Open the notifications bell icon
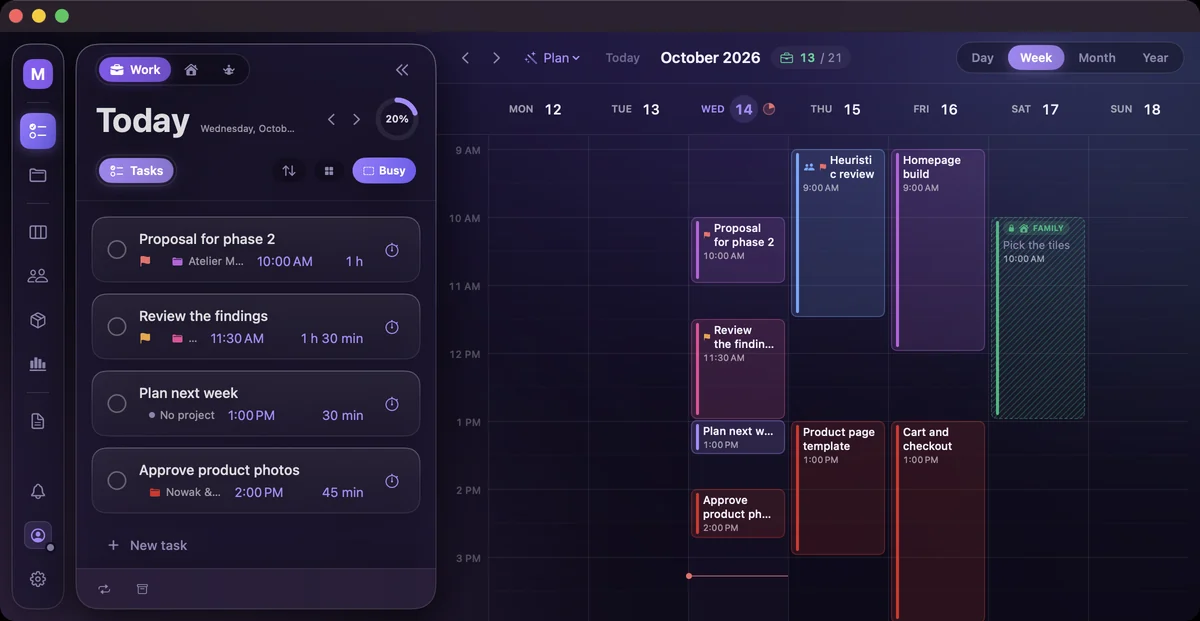The width and height of the screenshot is (1200, 621). point(38,491)
